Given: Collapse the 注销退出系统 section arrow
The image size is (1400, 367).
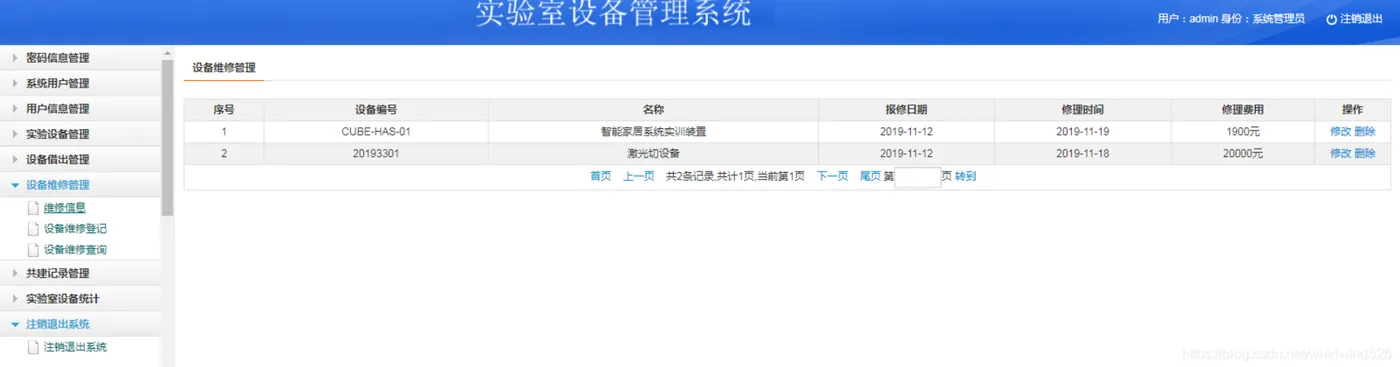Looking at the screenshot, I should pos(15,324).
